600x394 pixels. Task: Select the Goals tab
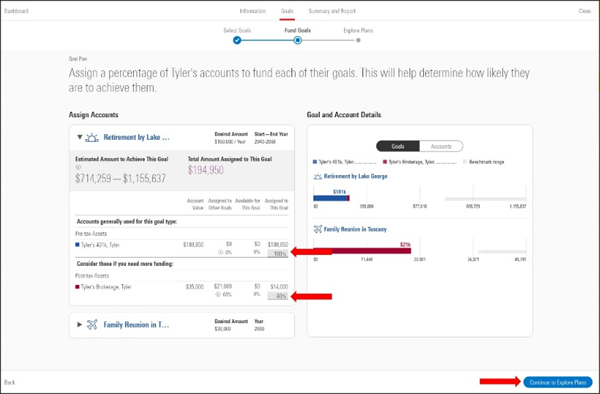(287, 11)
